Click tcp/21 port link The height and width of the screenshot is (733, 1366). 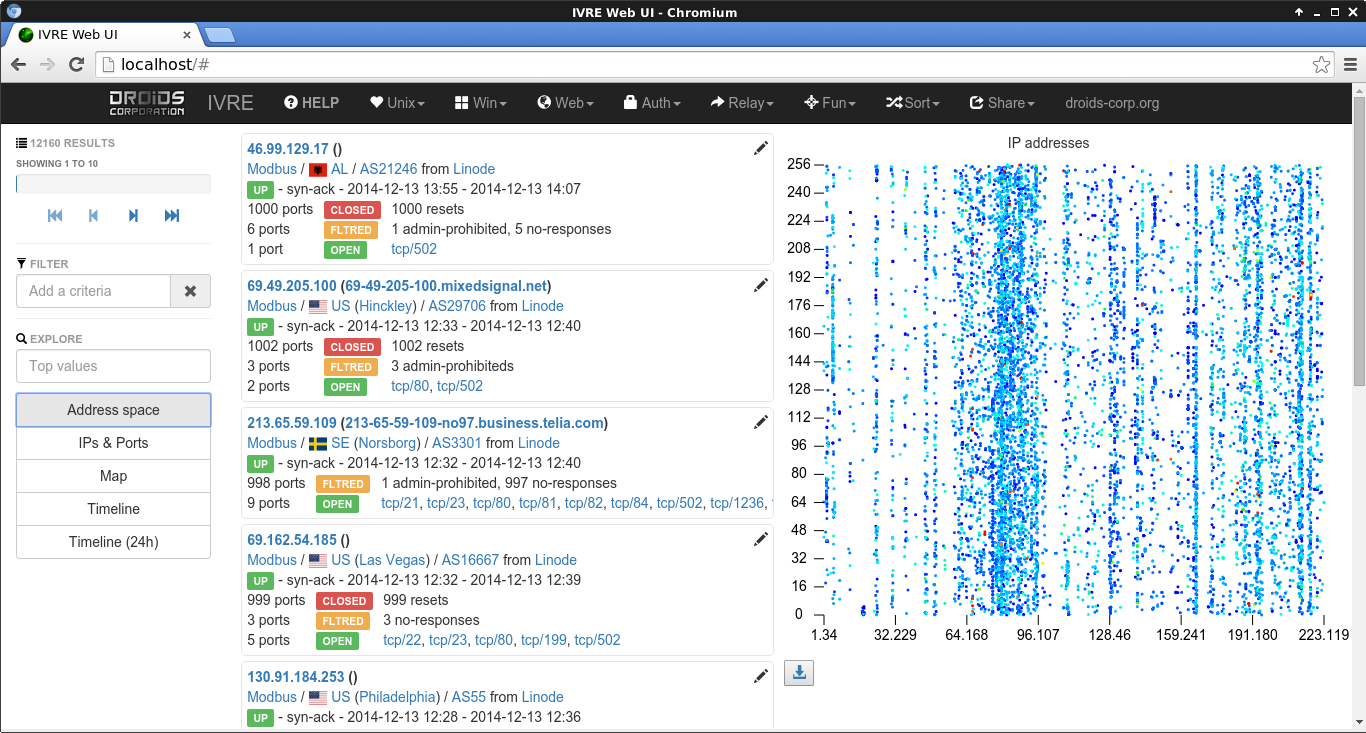(x=400, y=503)
